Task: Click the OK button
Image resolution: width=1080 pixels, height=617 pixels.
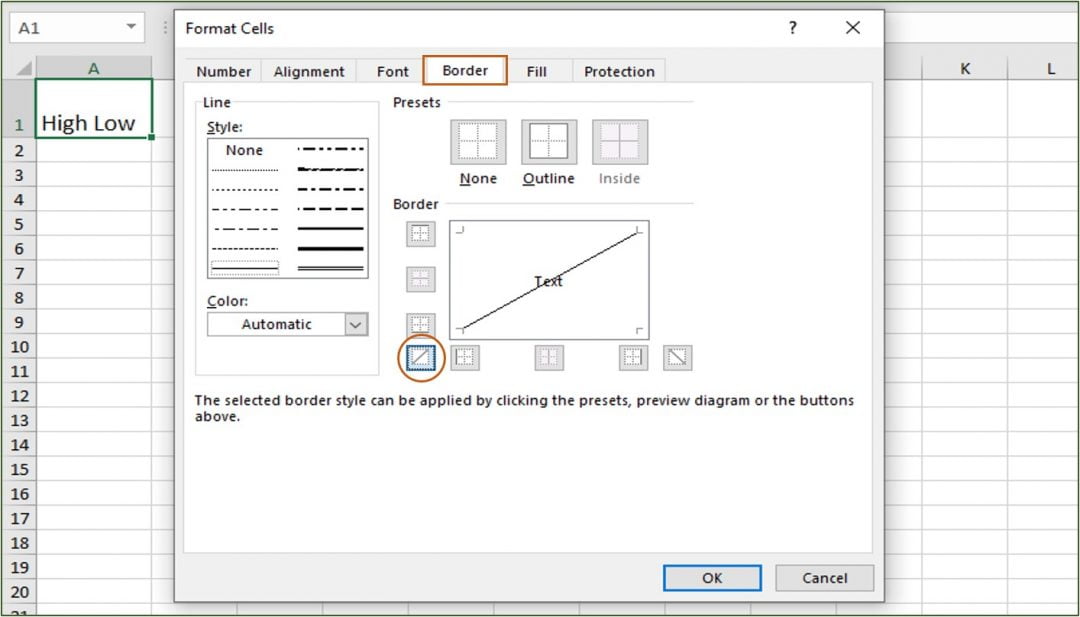Action: 712,578
